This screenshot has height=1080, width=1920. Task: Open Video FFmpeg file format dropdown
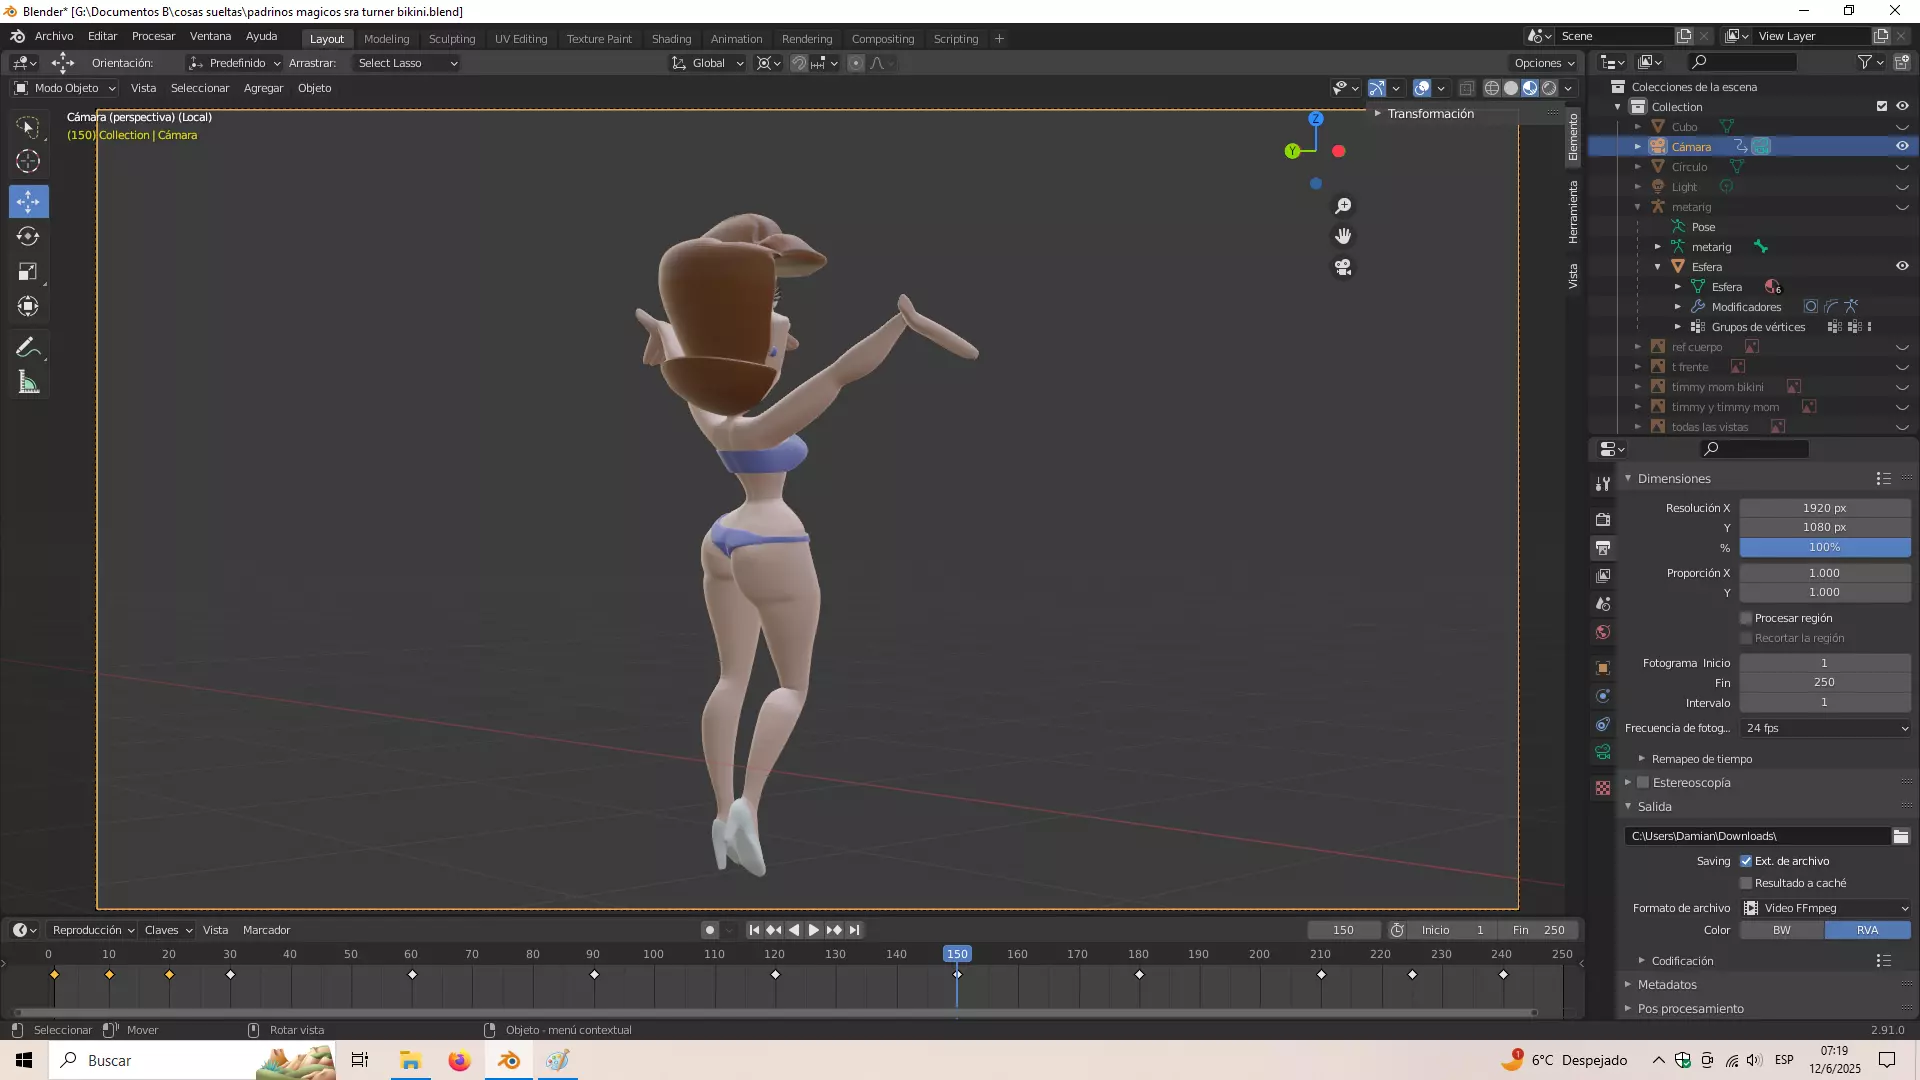1825,908
